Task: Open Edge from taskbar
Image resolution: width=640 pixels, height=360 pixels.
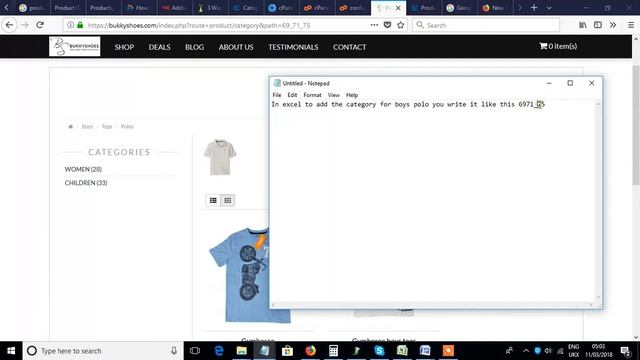Action: pos(219,351)
